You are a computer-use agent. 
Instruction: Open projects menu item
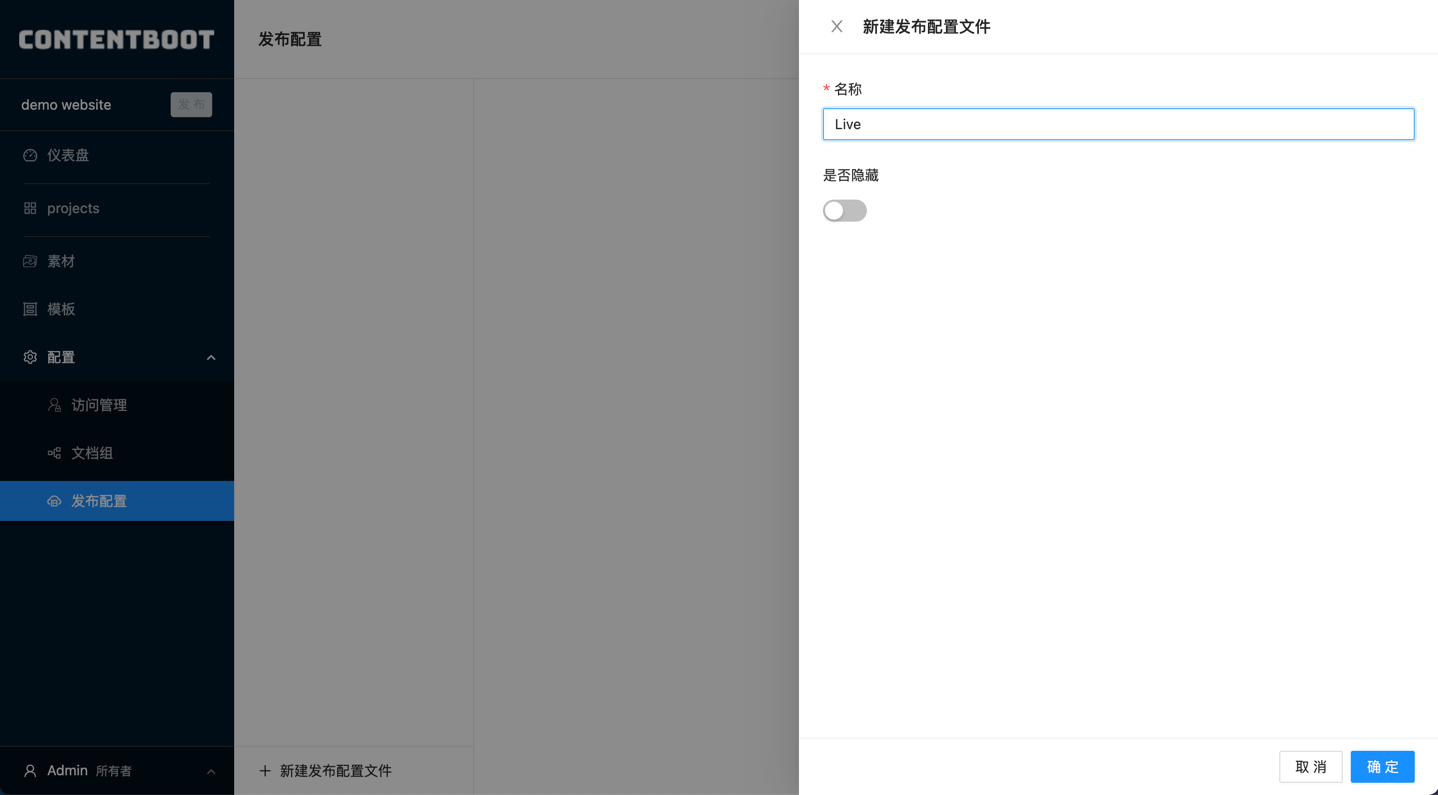pyautogui.click(x=117, y=208)
